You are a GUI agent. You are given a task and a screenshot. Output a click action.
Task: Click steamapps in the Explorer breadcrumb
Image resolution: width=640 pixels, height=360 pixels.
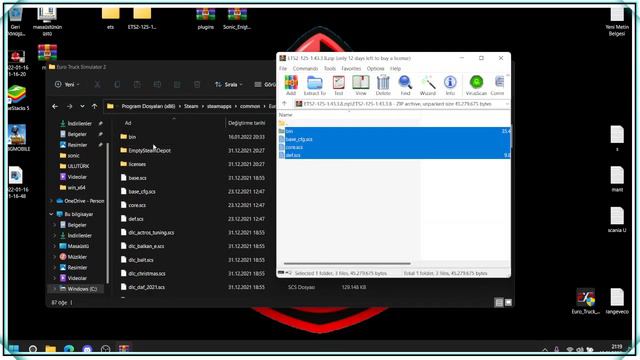(219, 106)
